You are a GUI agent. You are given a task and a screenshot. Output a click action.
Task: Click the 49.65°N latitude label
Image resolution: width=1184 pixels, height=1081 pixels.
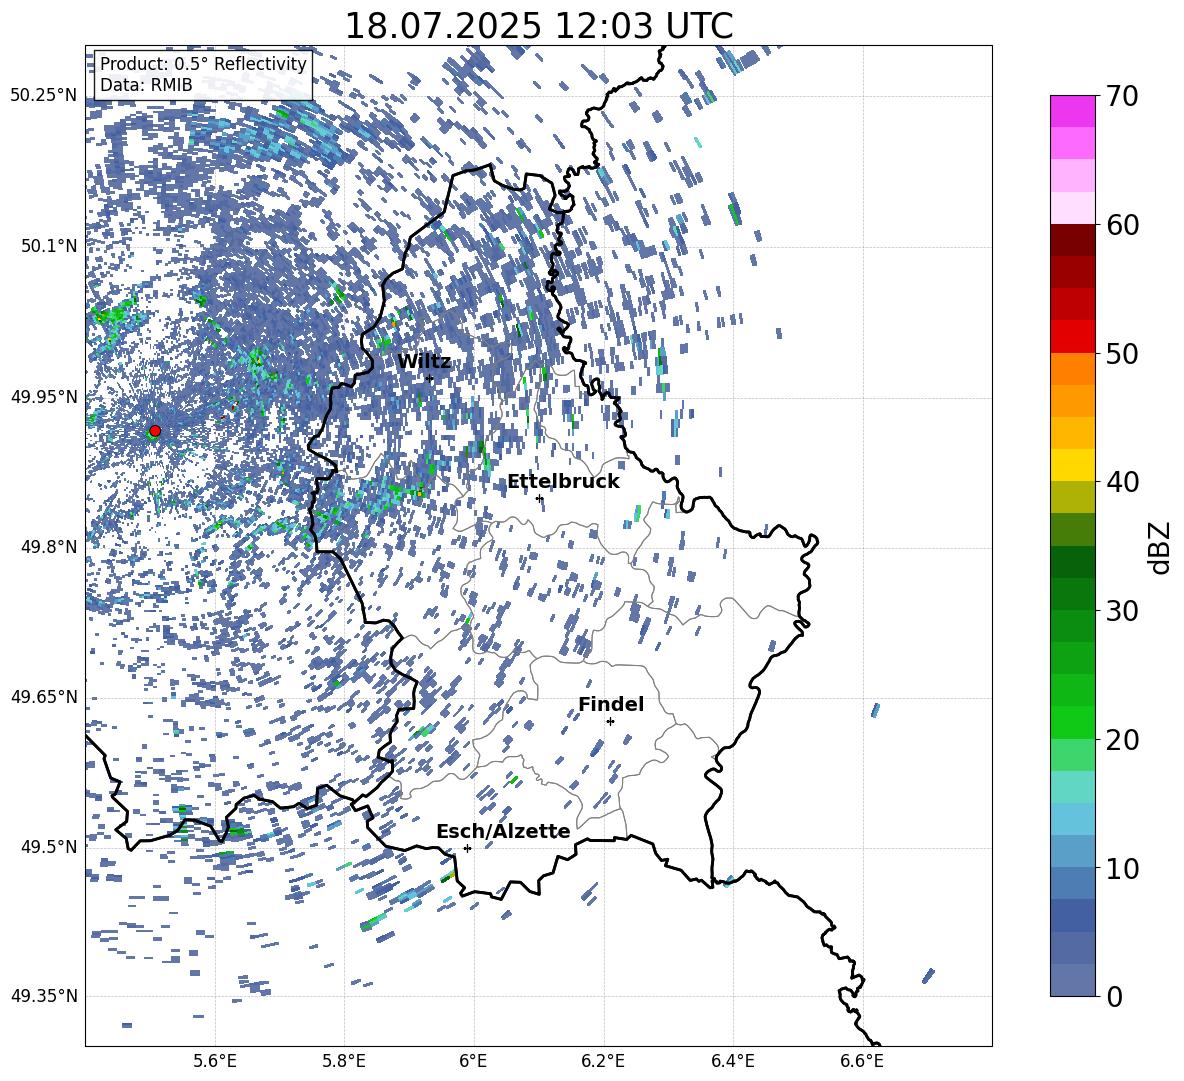tap(45, 696)
